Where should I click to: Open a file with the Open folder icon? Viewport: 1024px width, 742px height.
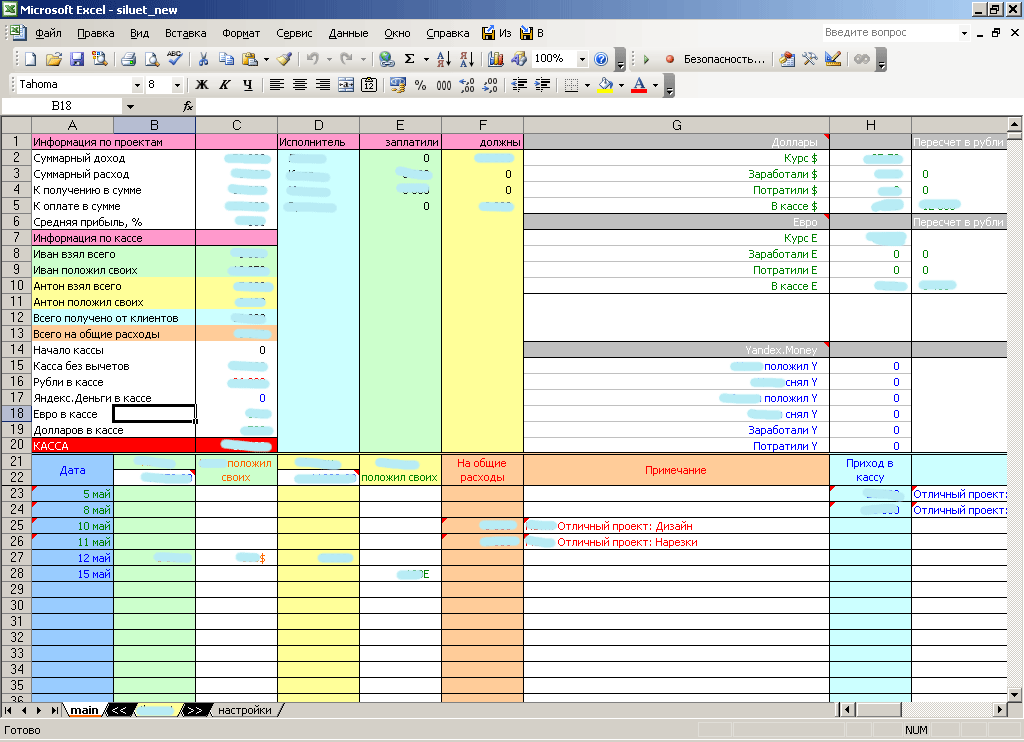54,59
